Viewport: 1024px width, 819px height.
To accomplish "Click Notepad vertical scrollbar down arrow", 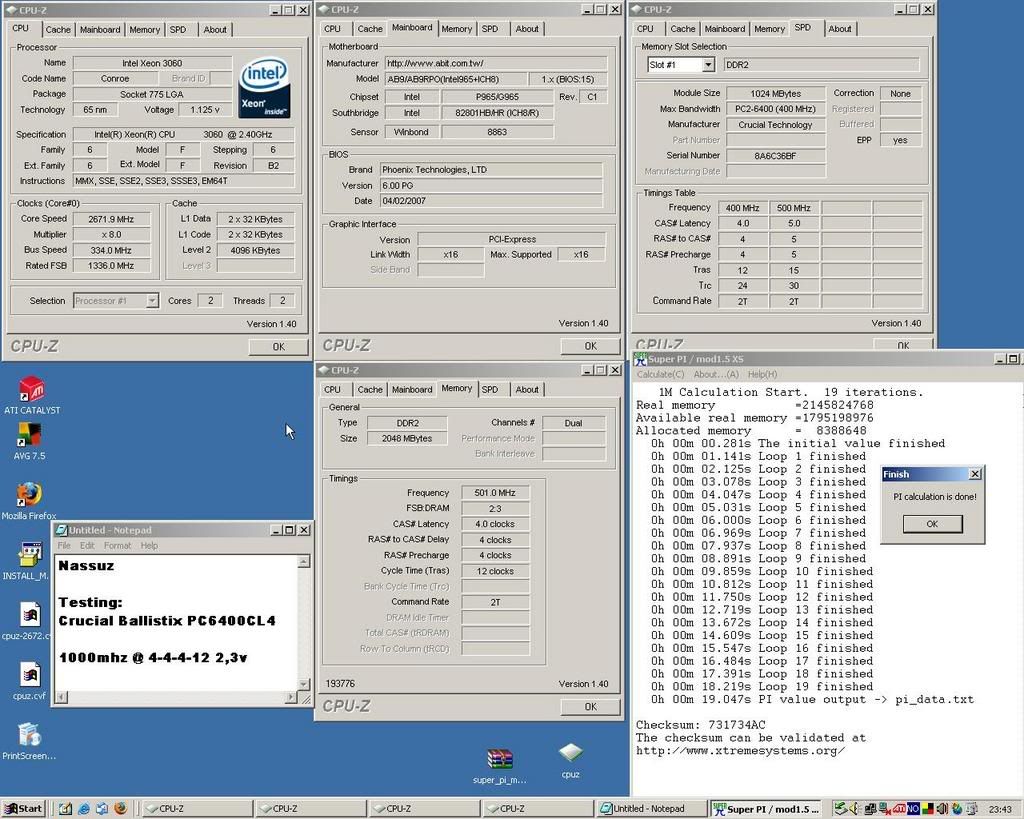I will 304,684.
